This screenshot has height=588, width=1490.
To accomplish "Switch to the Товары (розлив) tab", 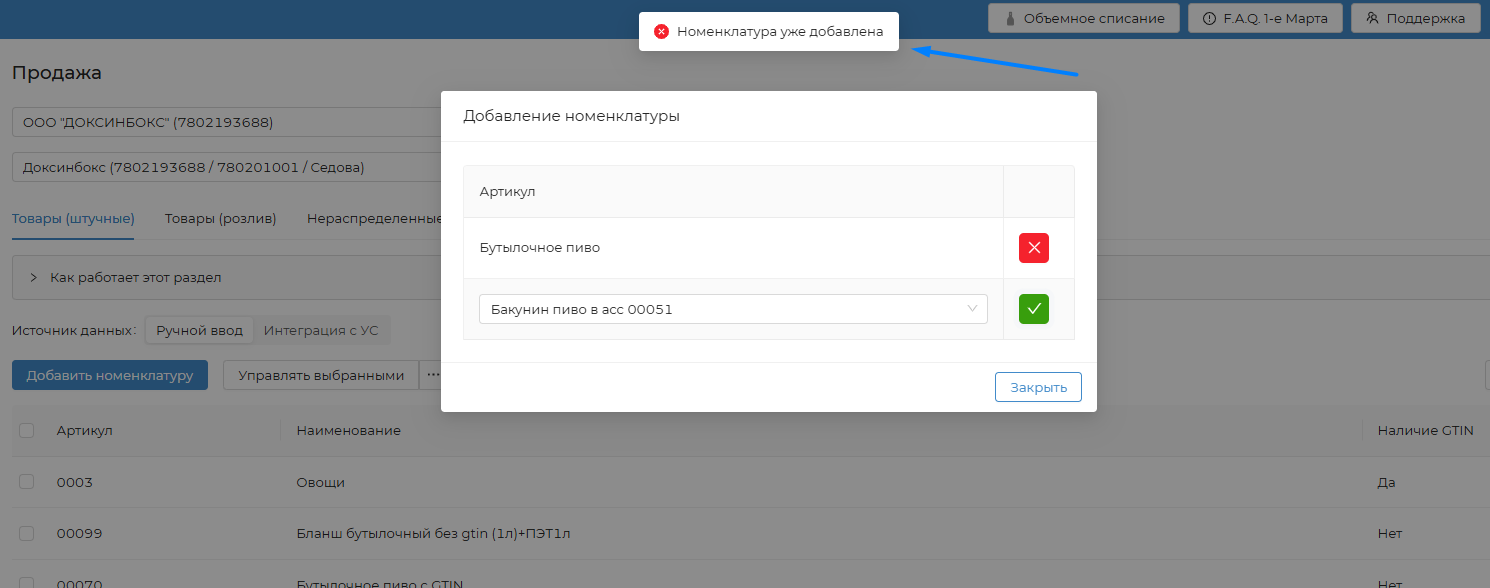I will click(x=220, y=219).
